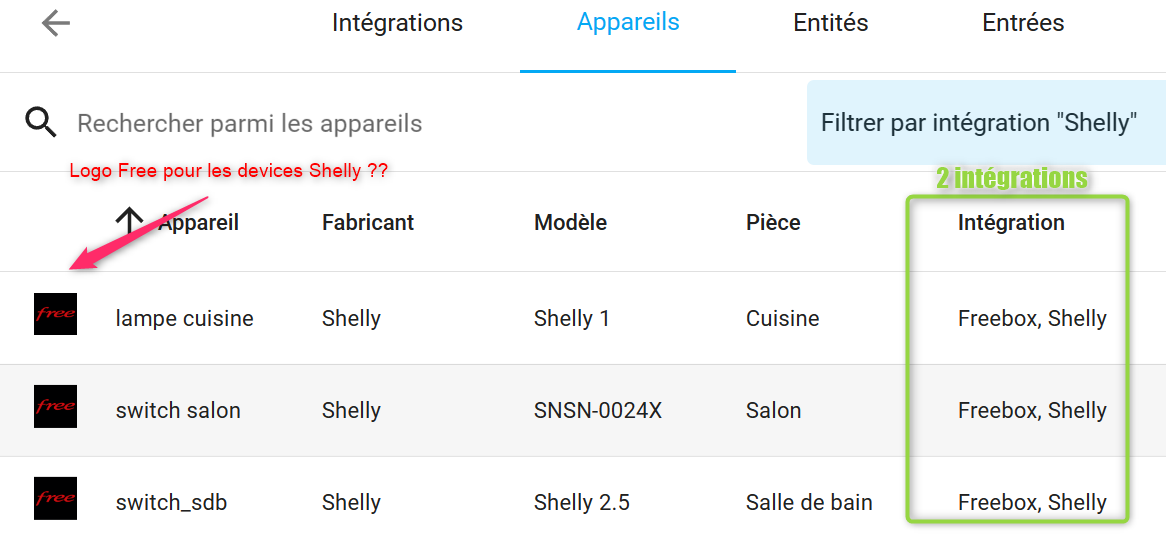Click the Free logo beside switch_sdb
1166x536 pixels.
56,498
